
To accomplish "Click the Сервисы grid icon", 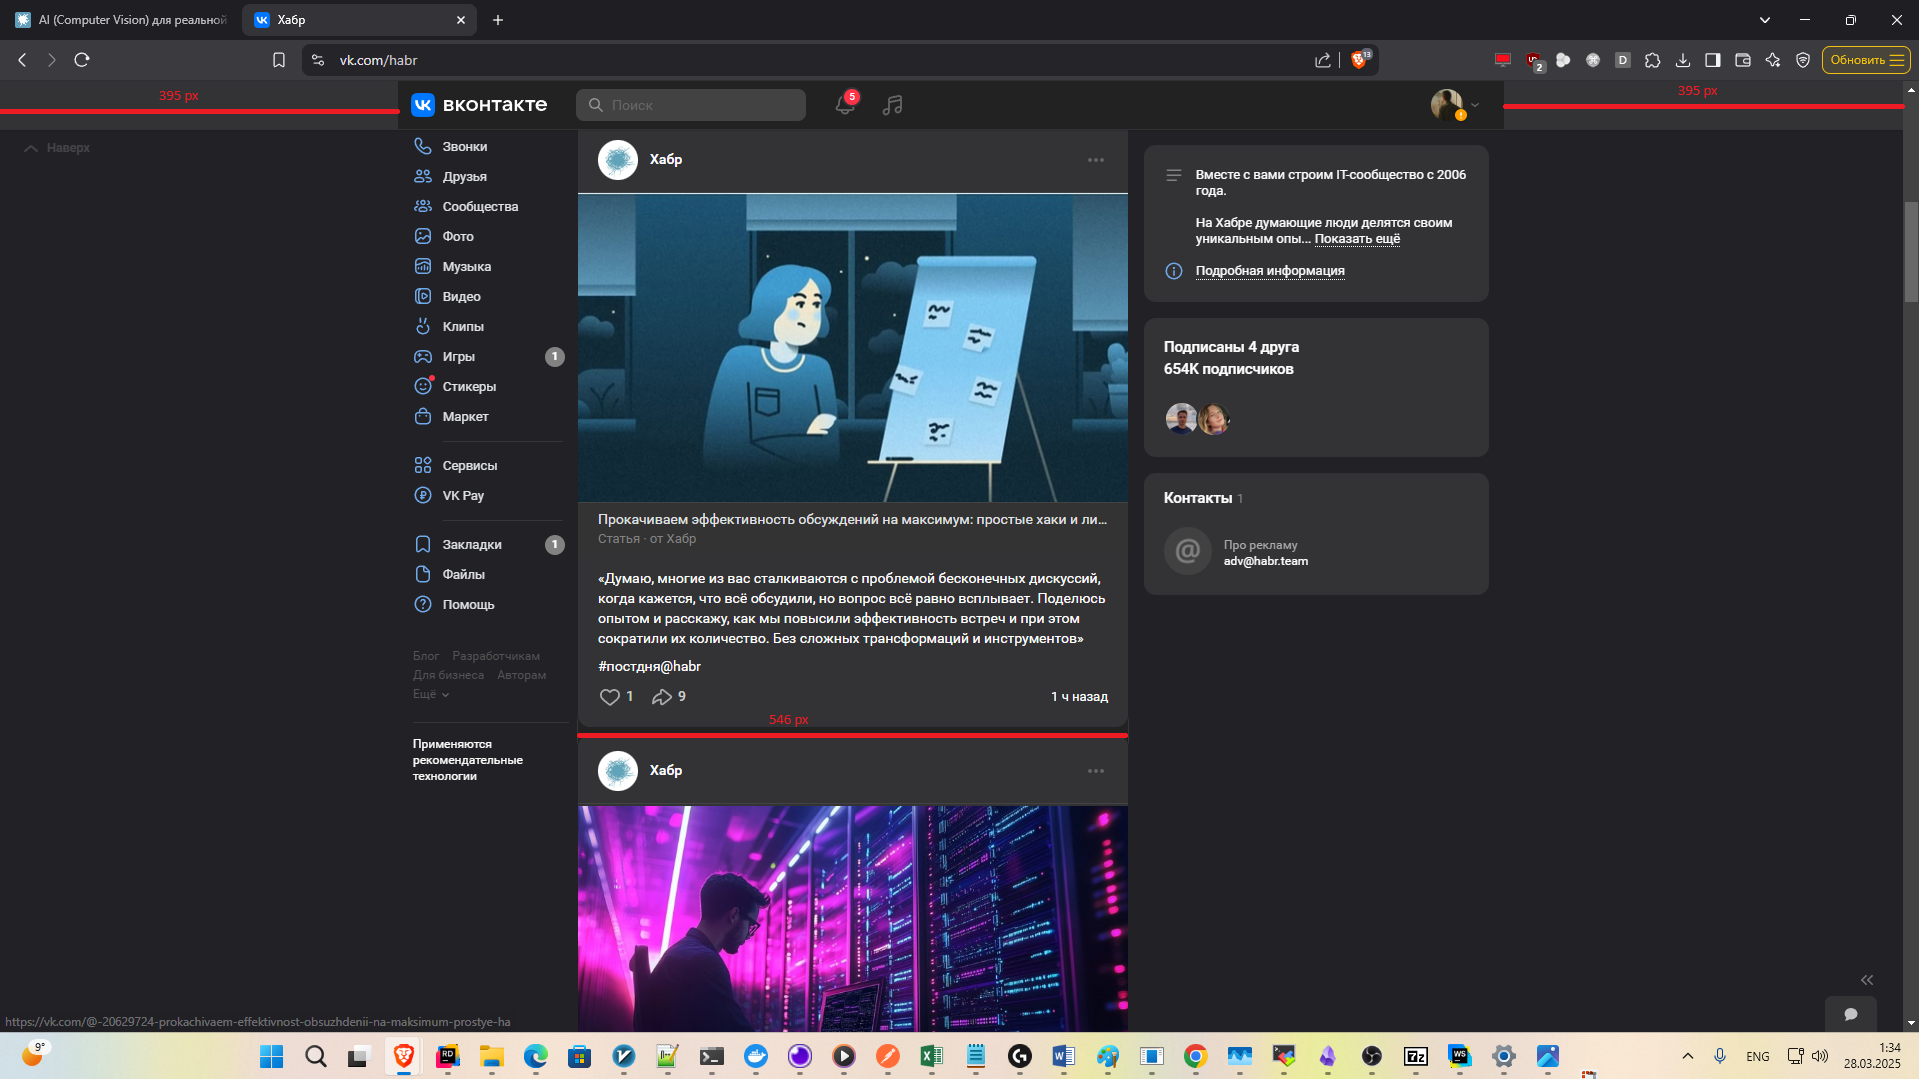I will point(423,465).
